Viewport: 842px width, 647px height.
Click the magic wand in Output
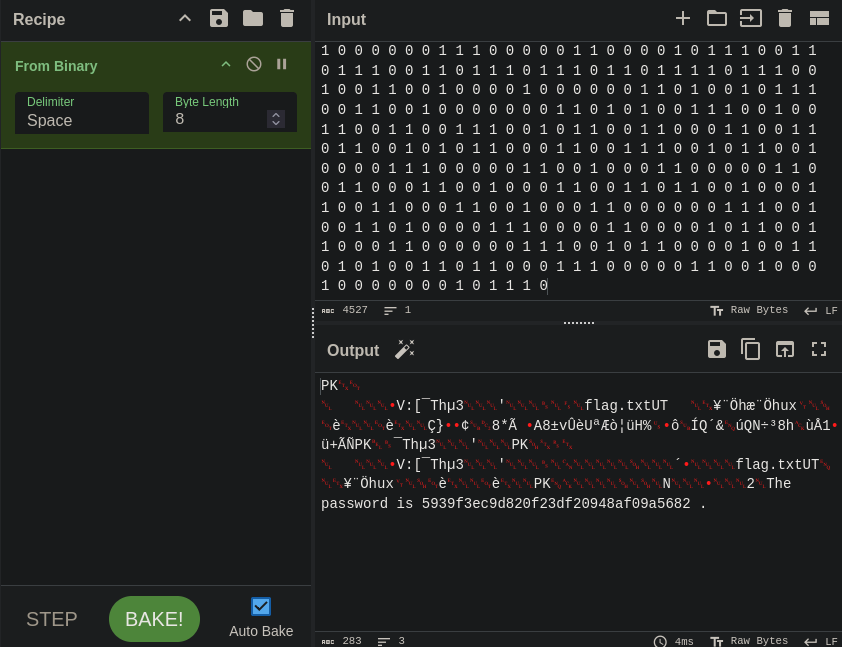pyautogui.click(x=405, y=349)
